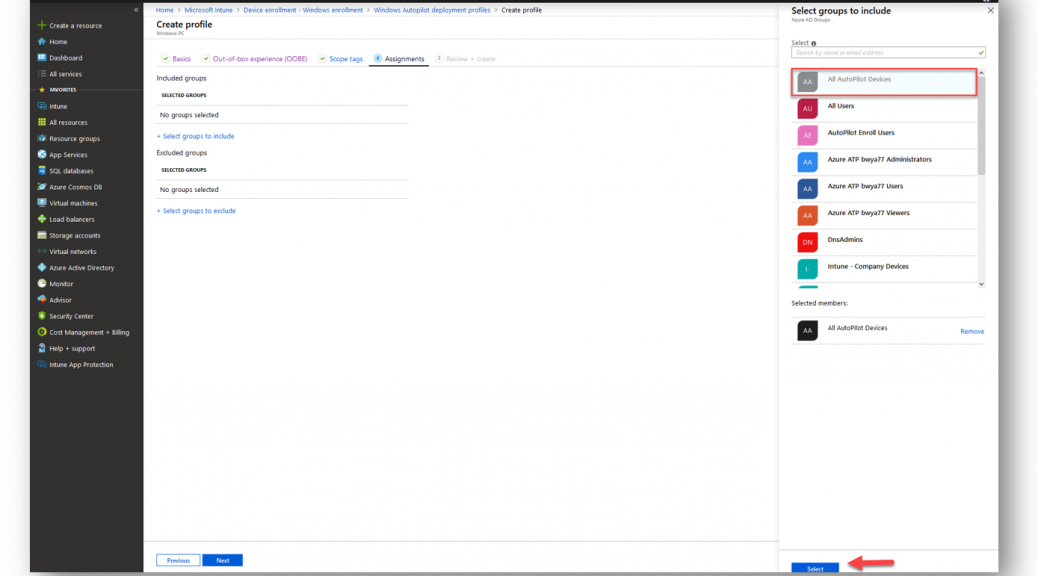The width and height of the screenshot is (1038, 576).
Task: Choose Azure ATP bwya77 Administrators group
Action: click(884, 162)
